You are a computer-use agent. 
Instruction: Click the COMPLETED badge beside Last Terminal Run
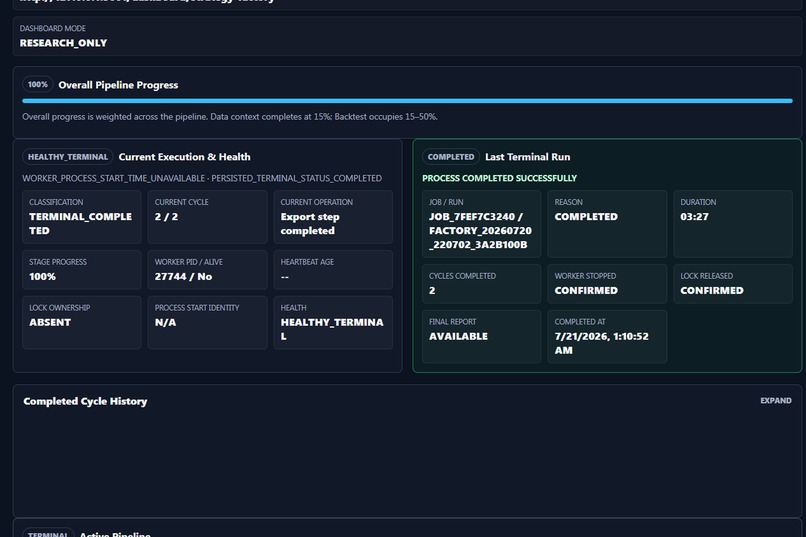(451, 157)
